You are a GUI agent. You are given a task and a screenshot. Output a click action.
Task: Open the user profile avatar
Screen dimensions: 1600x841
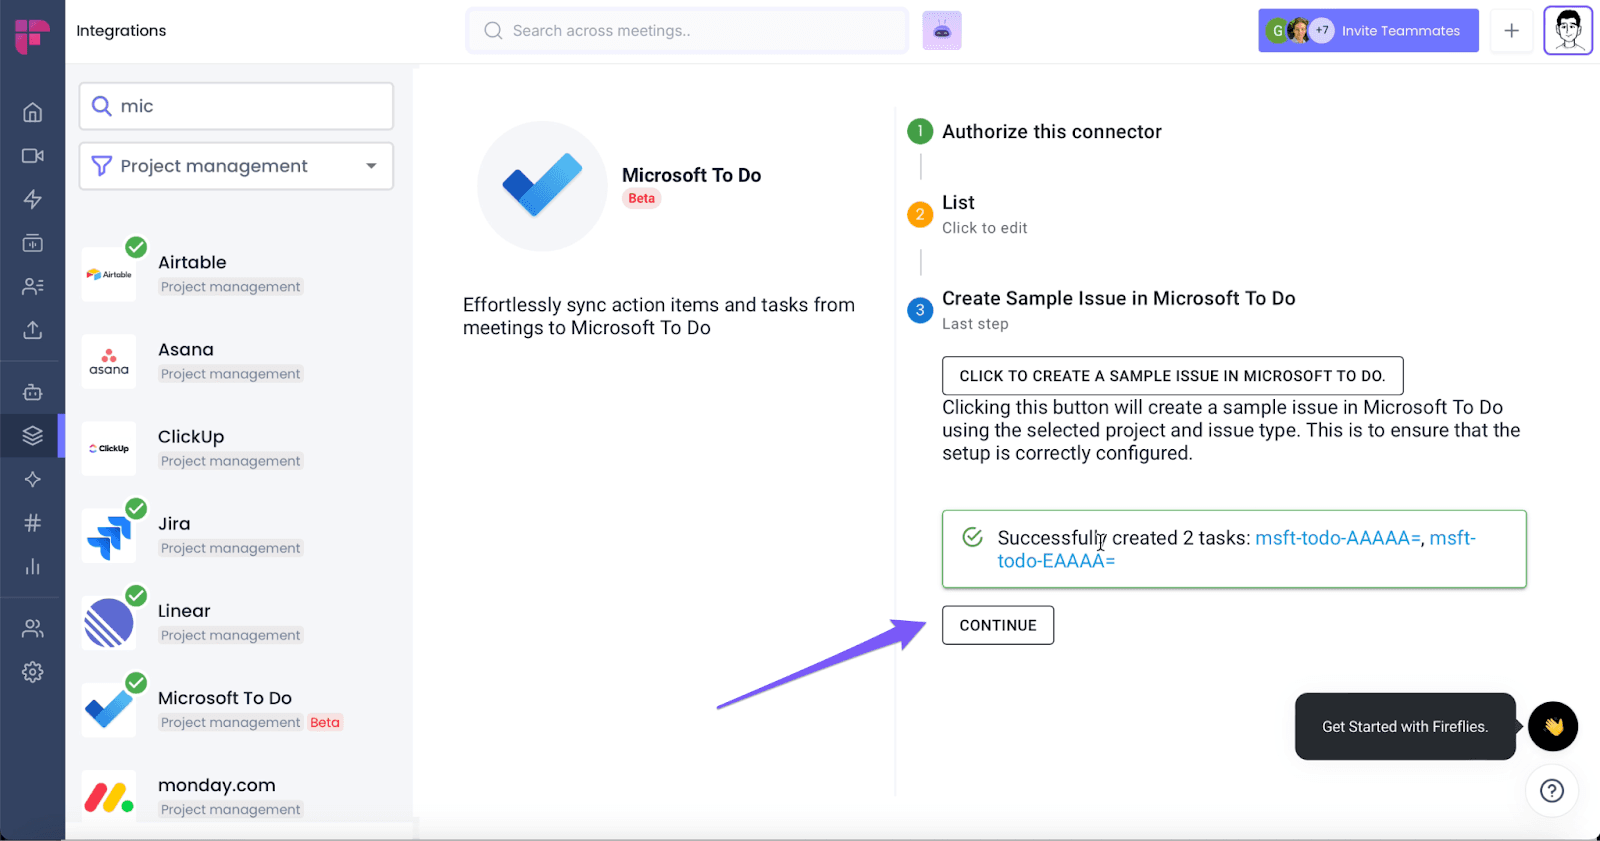point(1567,31)
